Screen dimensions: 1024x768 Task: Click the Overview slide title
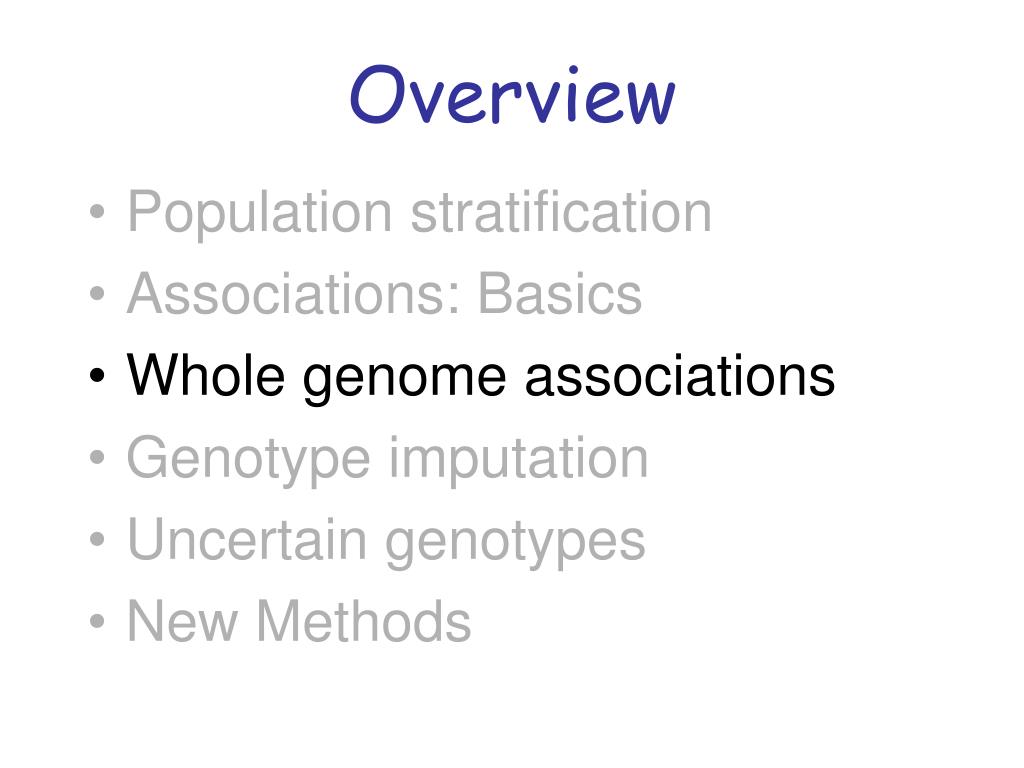tap(513, 95)
